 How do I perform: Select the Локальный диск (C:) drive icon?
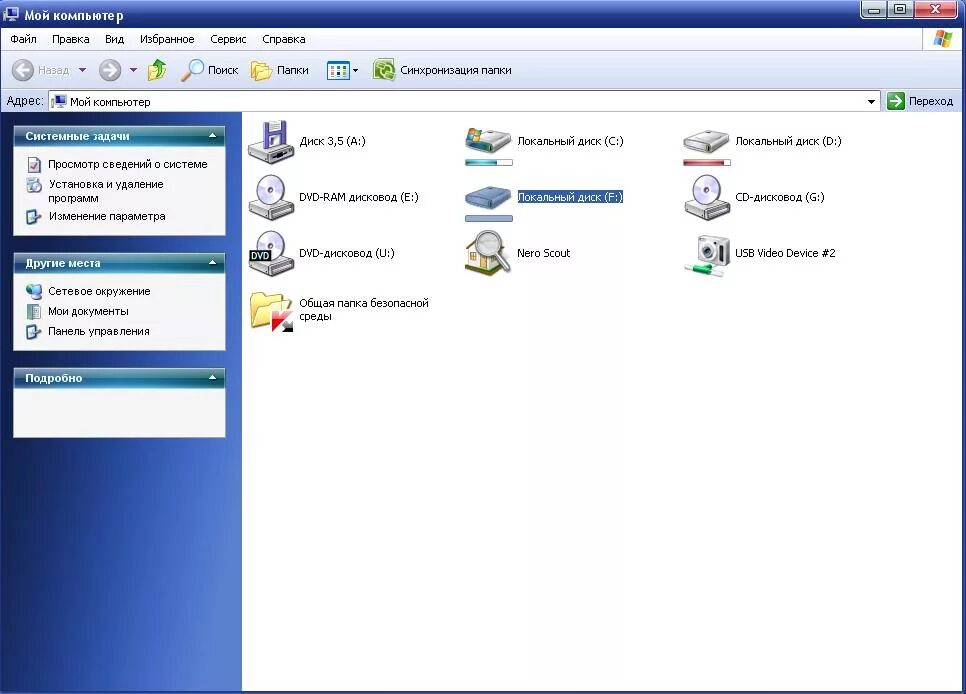click(x=489, y=141)
